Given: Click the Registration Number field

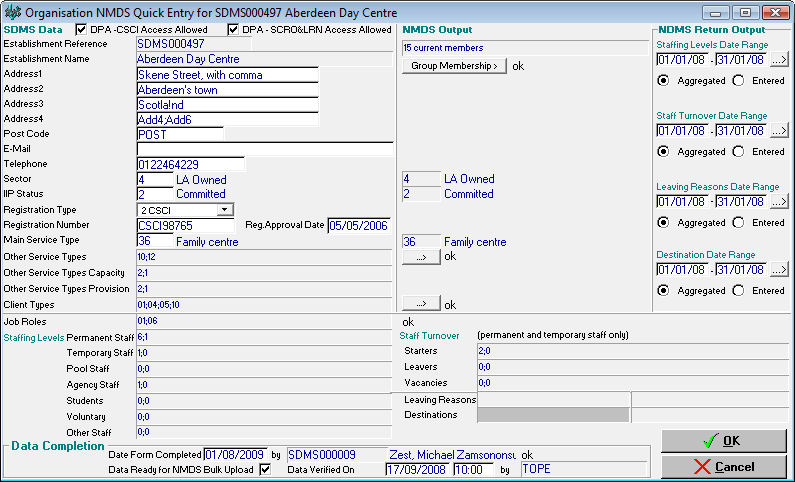Looking at the screenshot, I should (x=186, y=226).
